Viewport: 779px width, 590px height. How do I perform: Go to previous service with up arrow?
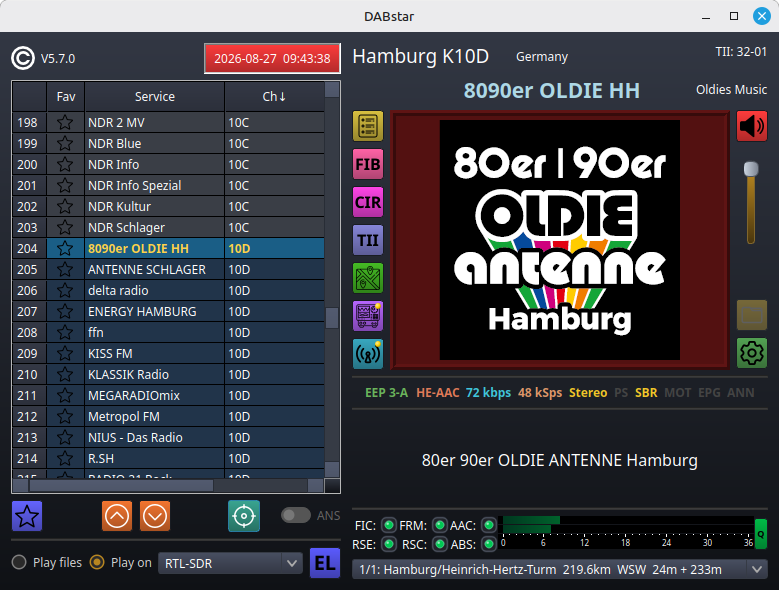[x=117, y=516]
